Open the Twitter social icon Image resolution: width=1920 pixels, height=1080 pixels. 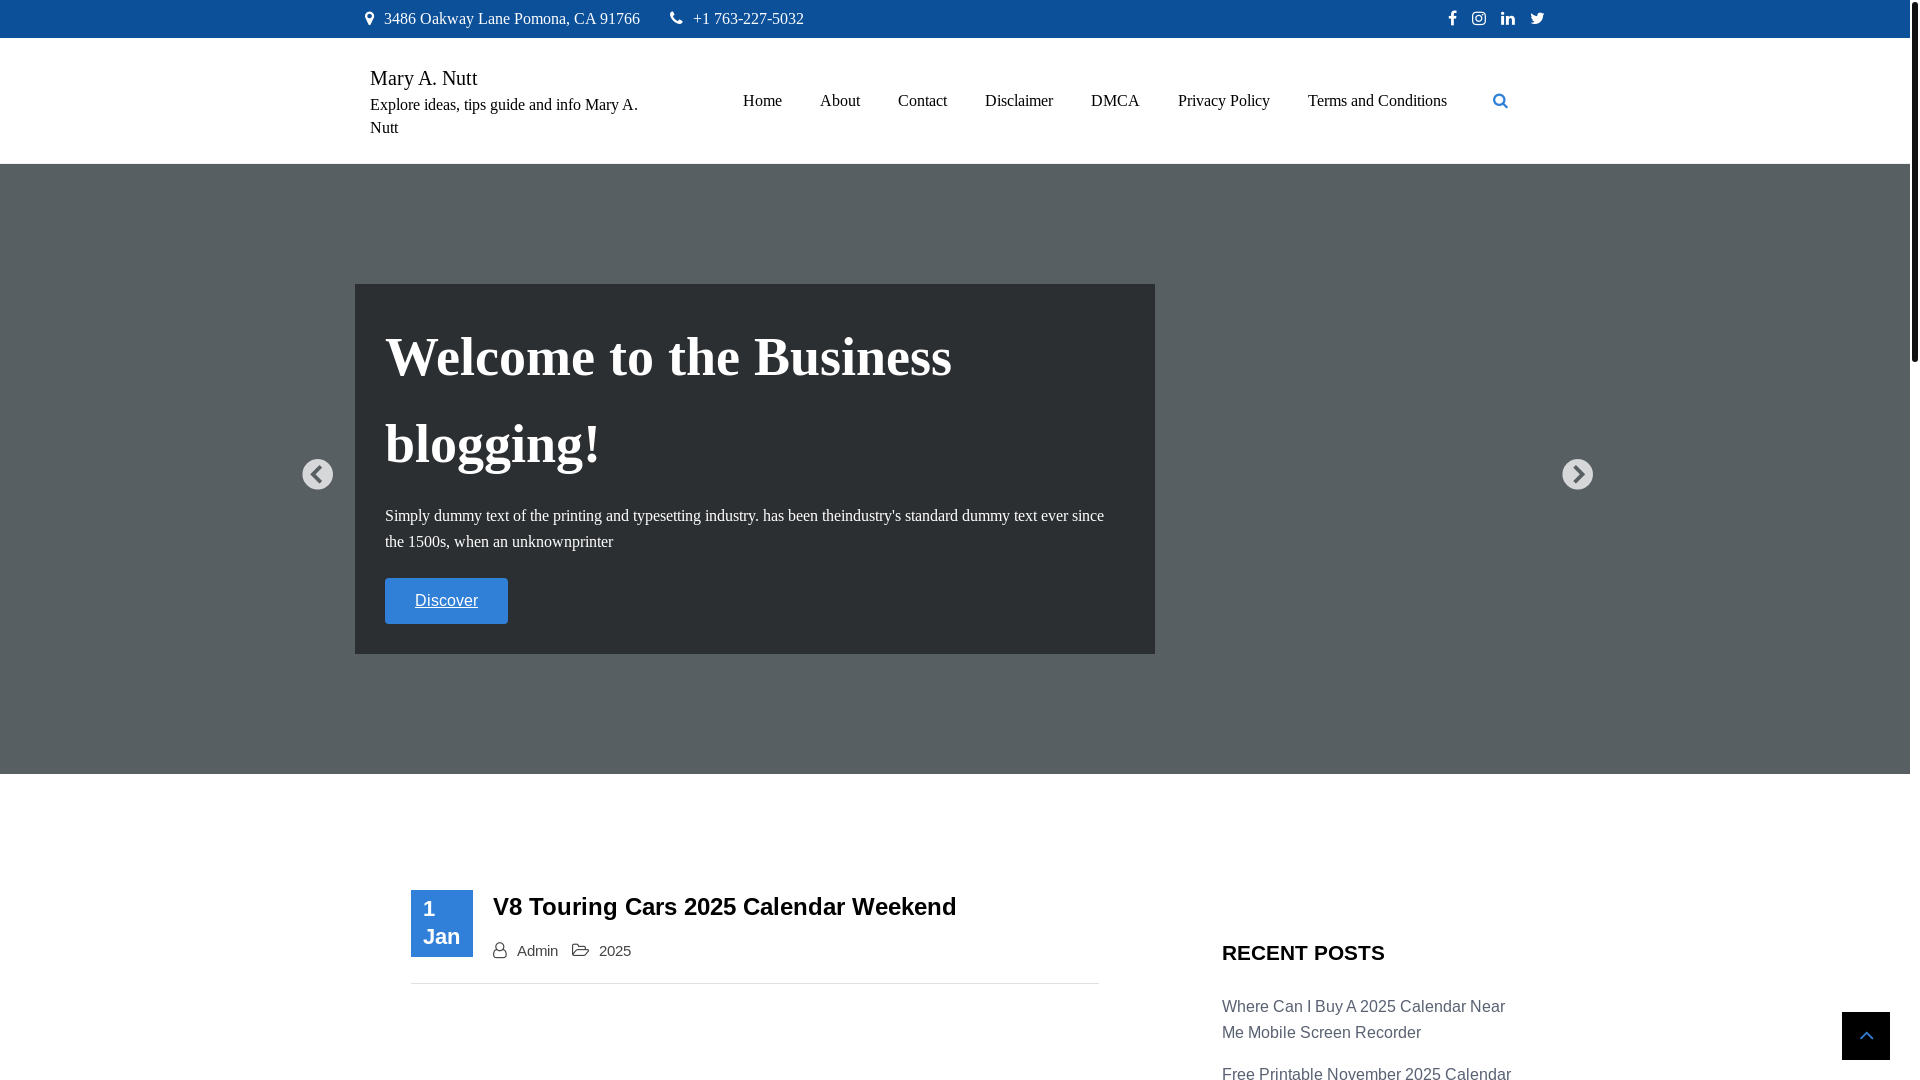(x=1537, y=18)
